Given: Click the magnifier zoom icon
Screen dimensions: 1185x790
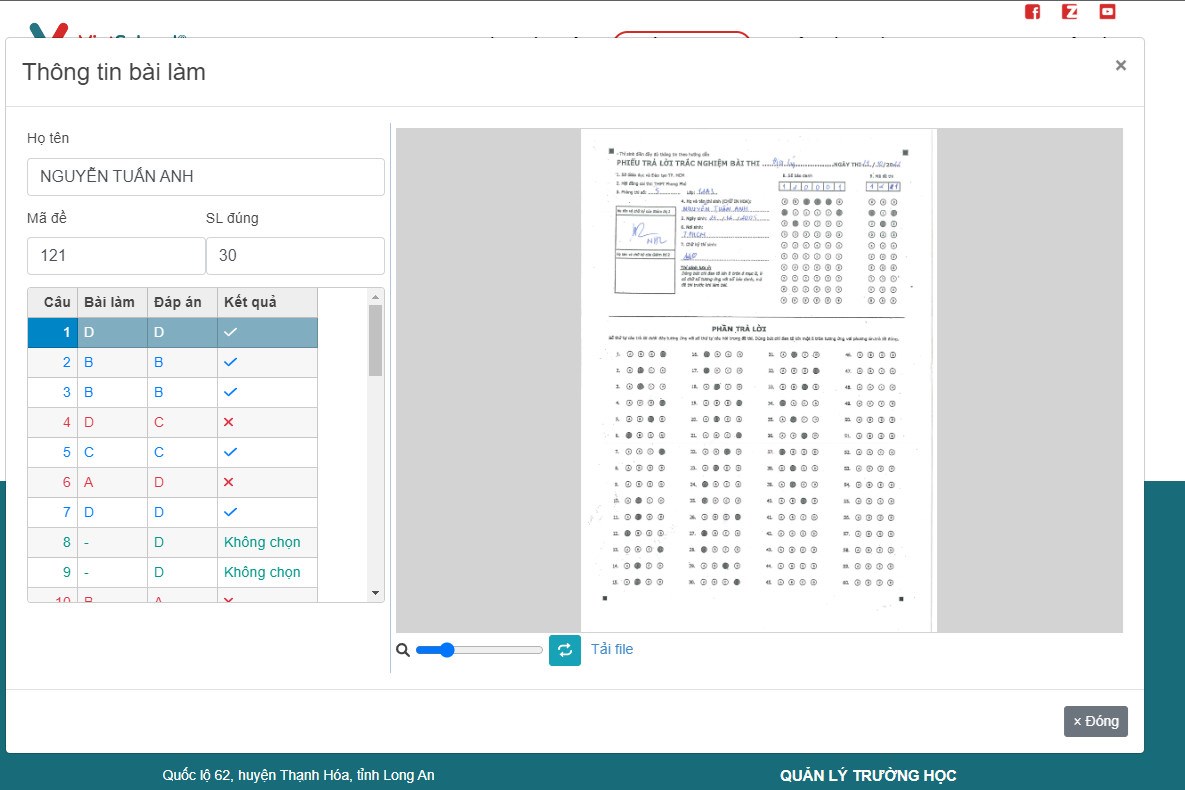Looking at the screenshot, I should (x=403, y=650).
